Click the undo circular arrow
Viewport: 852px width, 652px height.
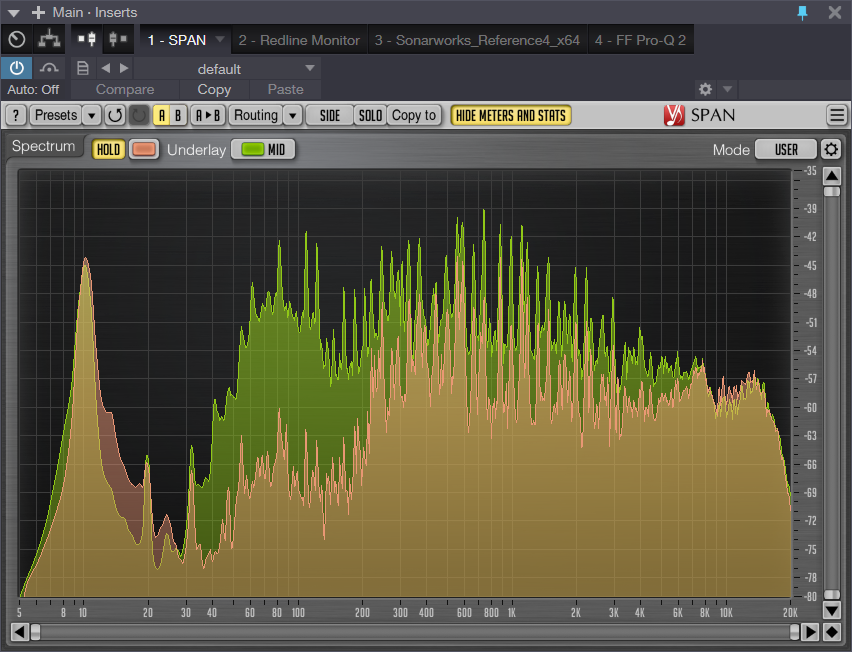tap(115, 115)
